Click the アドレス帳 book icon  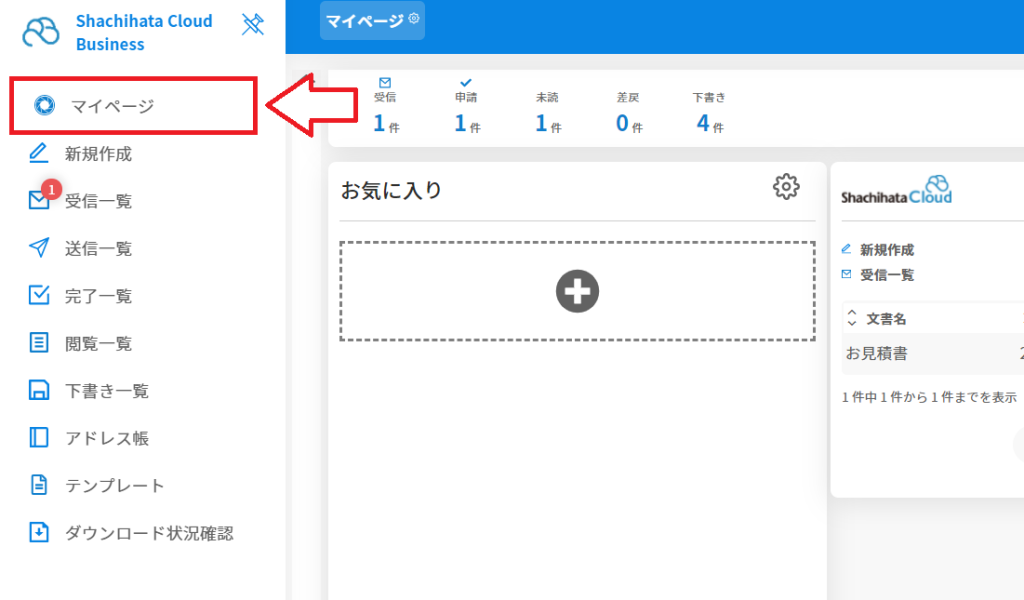(39, 437)
